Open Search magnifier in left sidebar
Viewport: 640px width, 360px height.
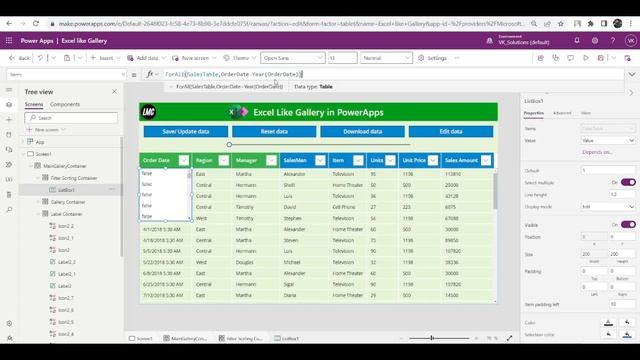click(9, 210)
